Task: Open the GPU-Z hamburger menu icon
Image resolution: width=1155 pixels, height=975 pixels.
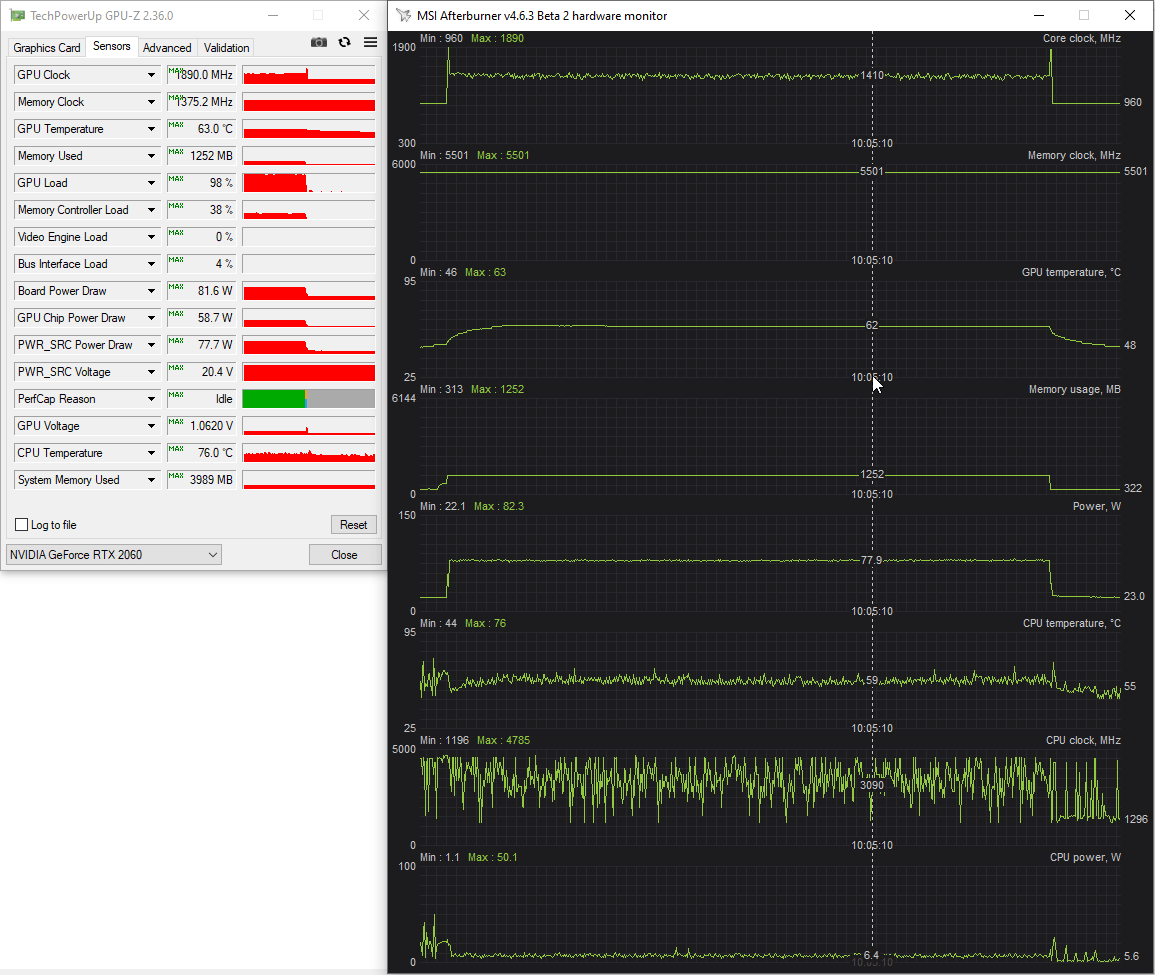Action: tap(371, 43)
